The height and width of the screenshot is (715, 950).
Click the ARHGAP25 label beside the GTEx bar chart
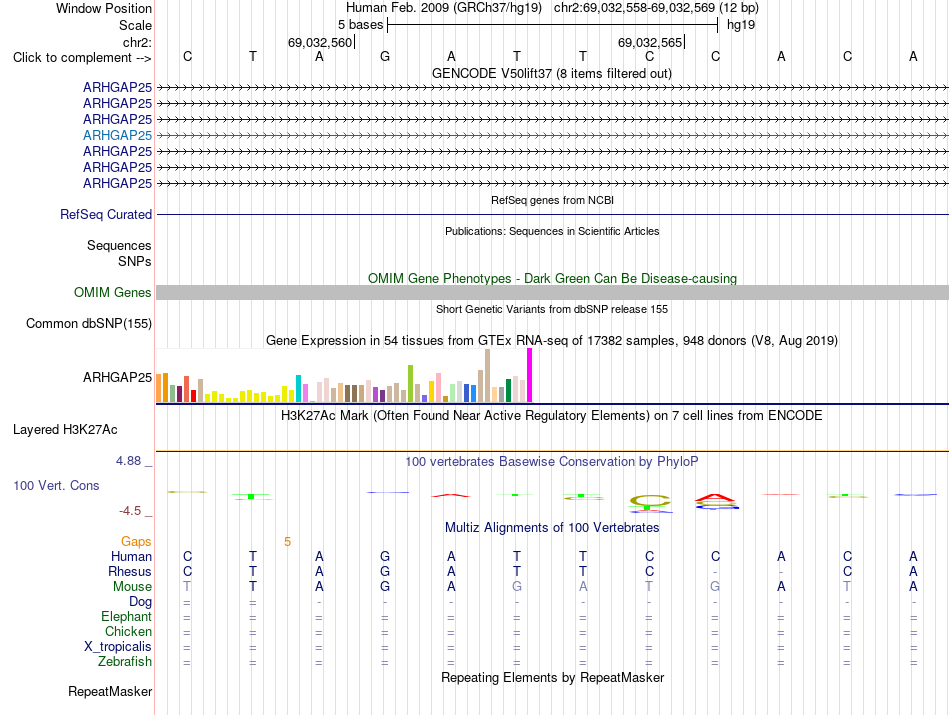pyautogui.click(x=117, y=377)
